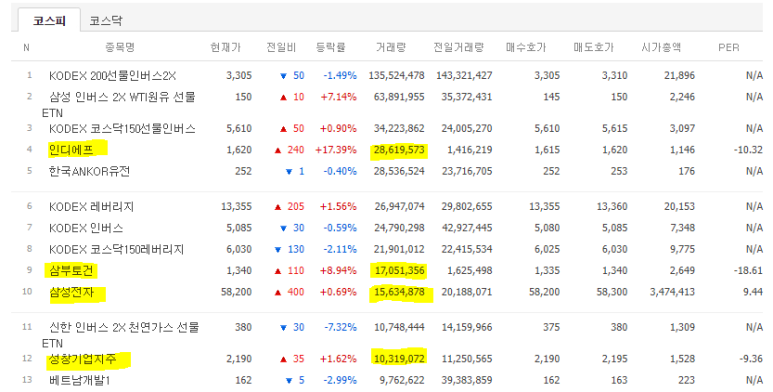Image resolution: width=773 pixels, height=392 pixels.
Task: Open KODEX 코스닥150선물인버스 link
Action: tap(122, 129)
